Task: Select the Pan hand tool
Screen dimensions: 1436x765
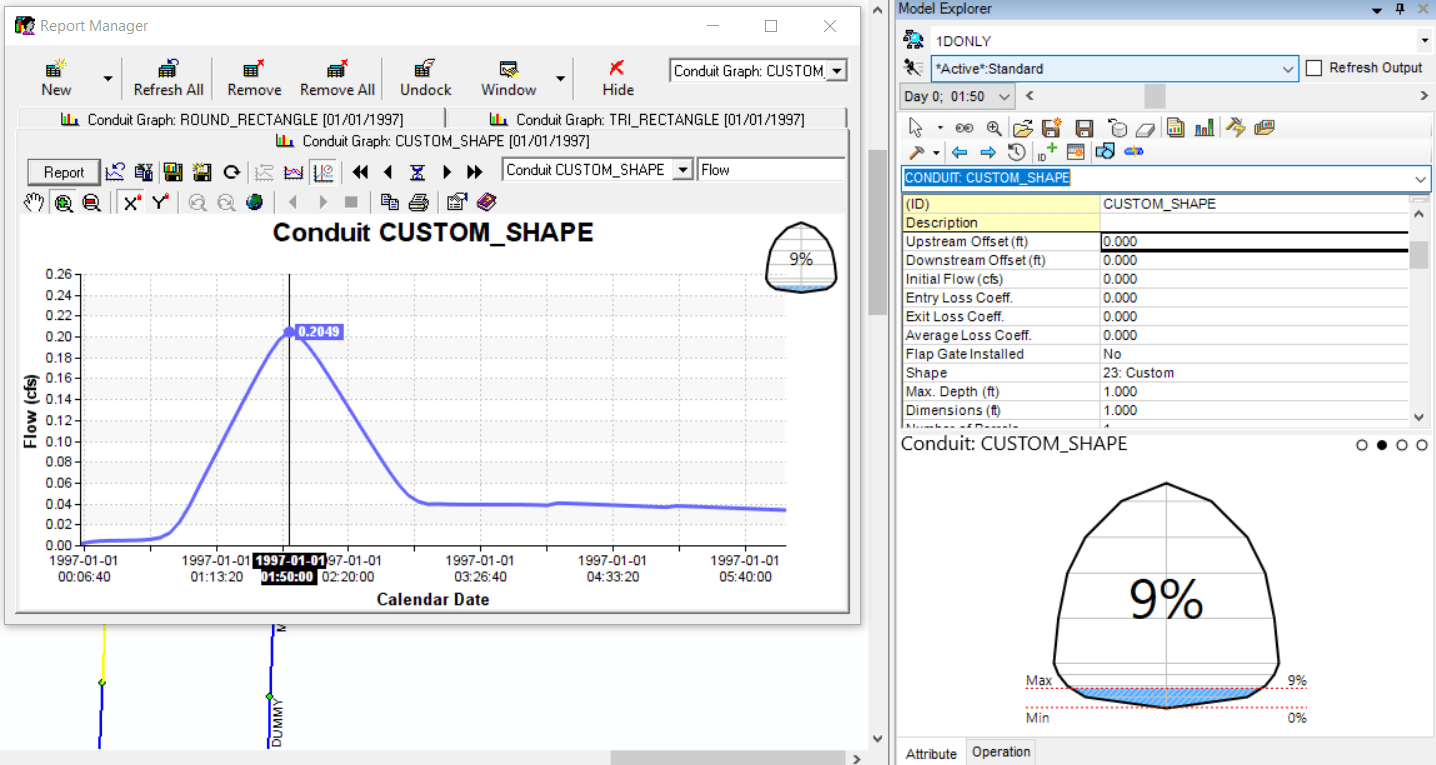Action: click(x=35, y=203)
